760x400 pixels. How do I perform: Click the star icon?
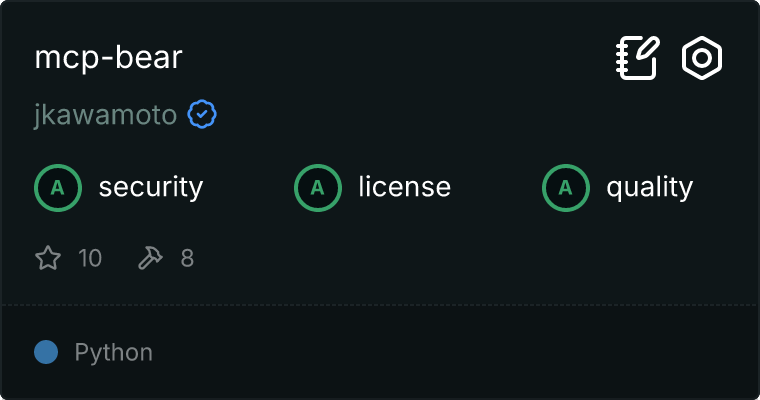tap(48, 257)
